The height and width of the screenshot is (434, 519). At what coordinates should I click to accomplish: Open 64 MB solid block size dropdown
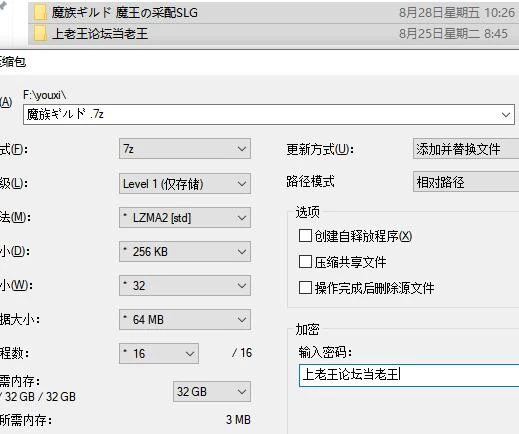pyautogui.click(x=185, y=320)
